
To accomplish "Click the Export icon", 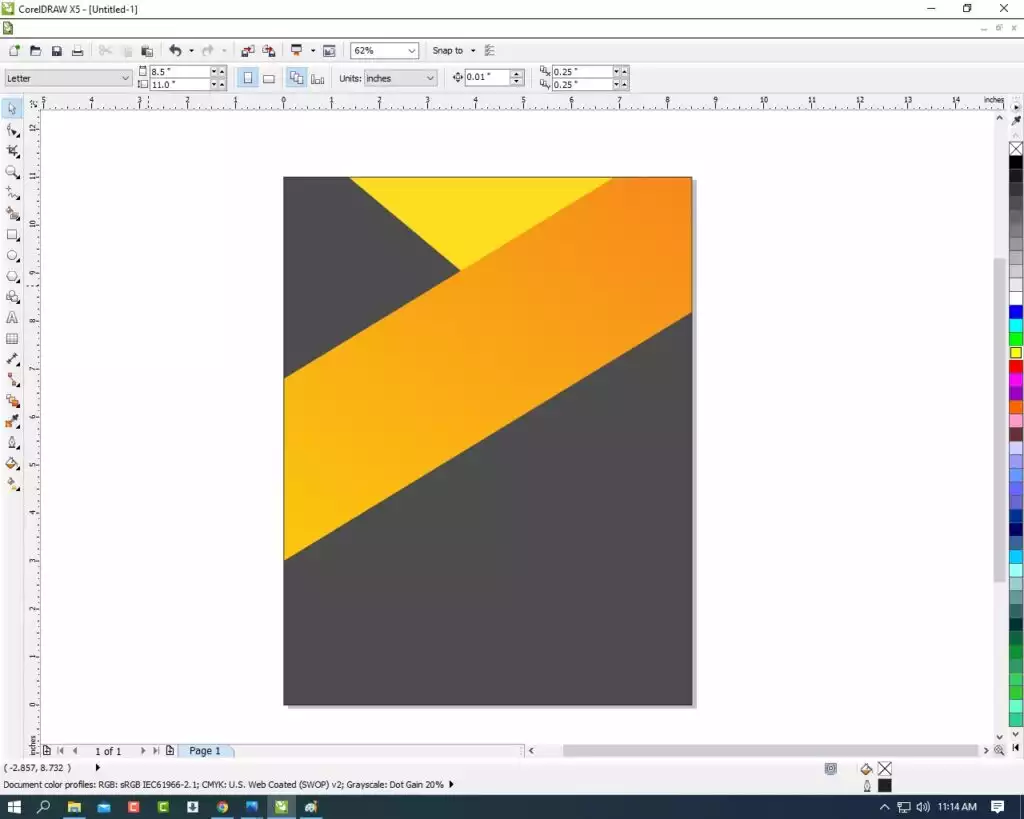I will point(268,51).
